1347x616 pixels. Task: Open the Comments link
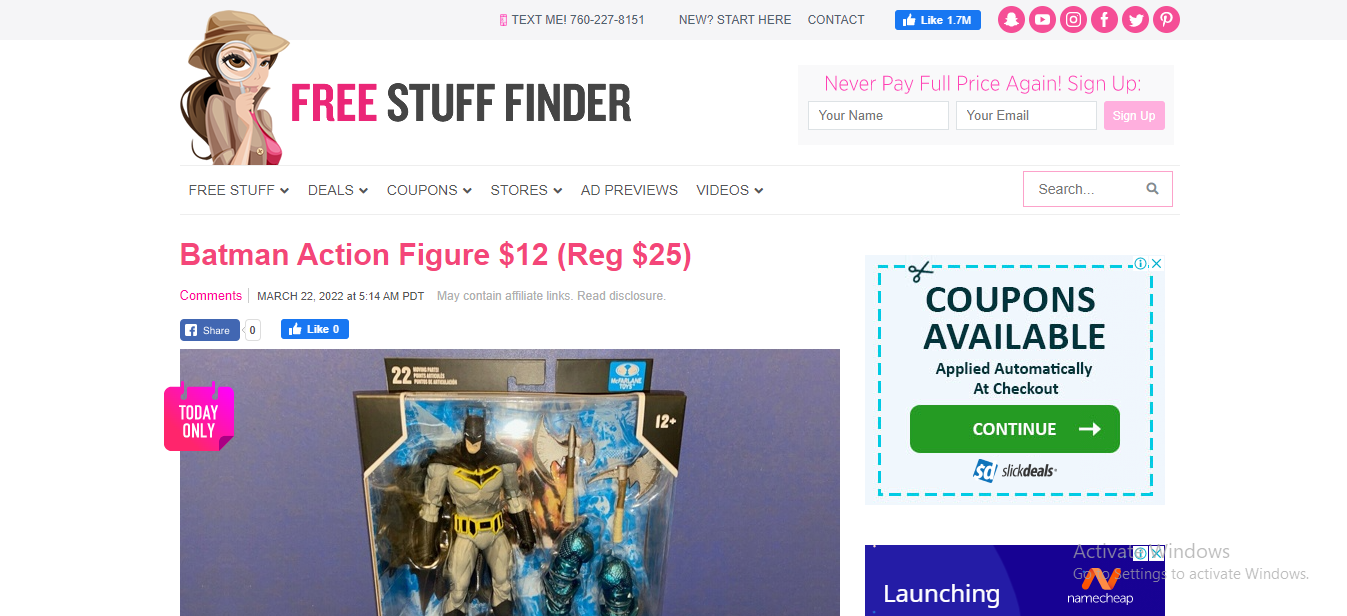click(211, 296)
